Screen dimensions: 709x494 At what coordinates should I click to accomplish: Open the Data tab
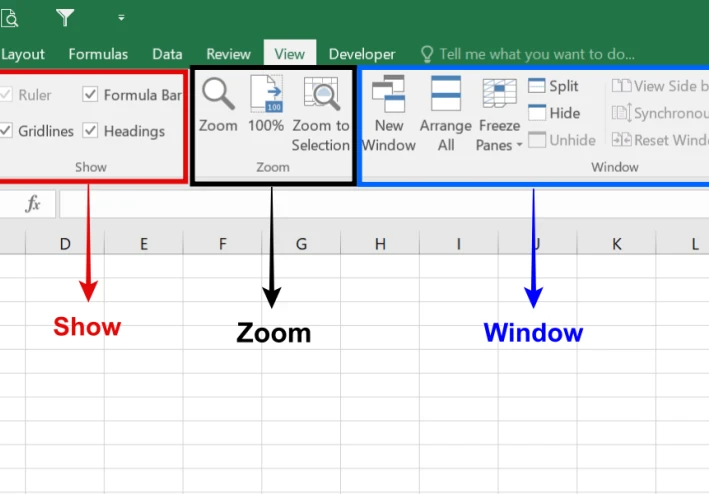pyautogui.click(x=167, y=54)
